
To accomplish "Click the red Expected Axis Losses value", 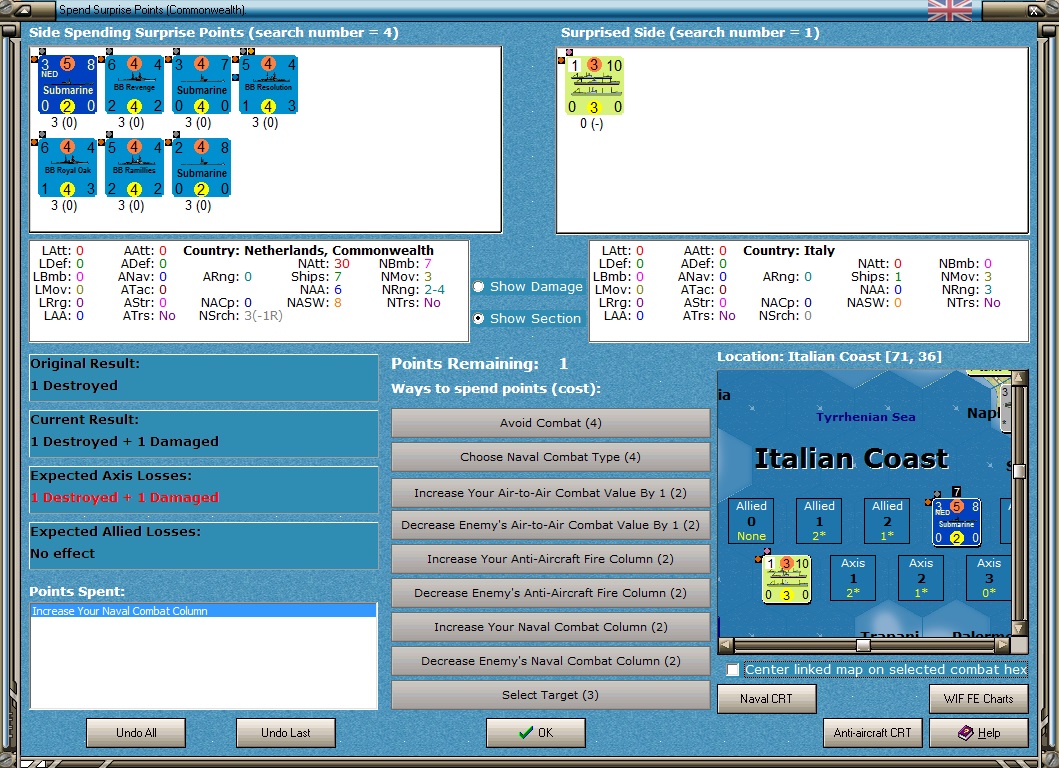I will [125, 497].
